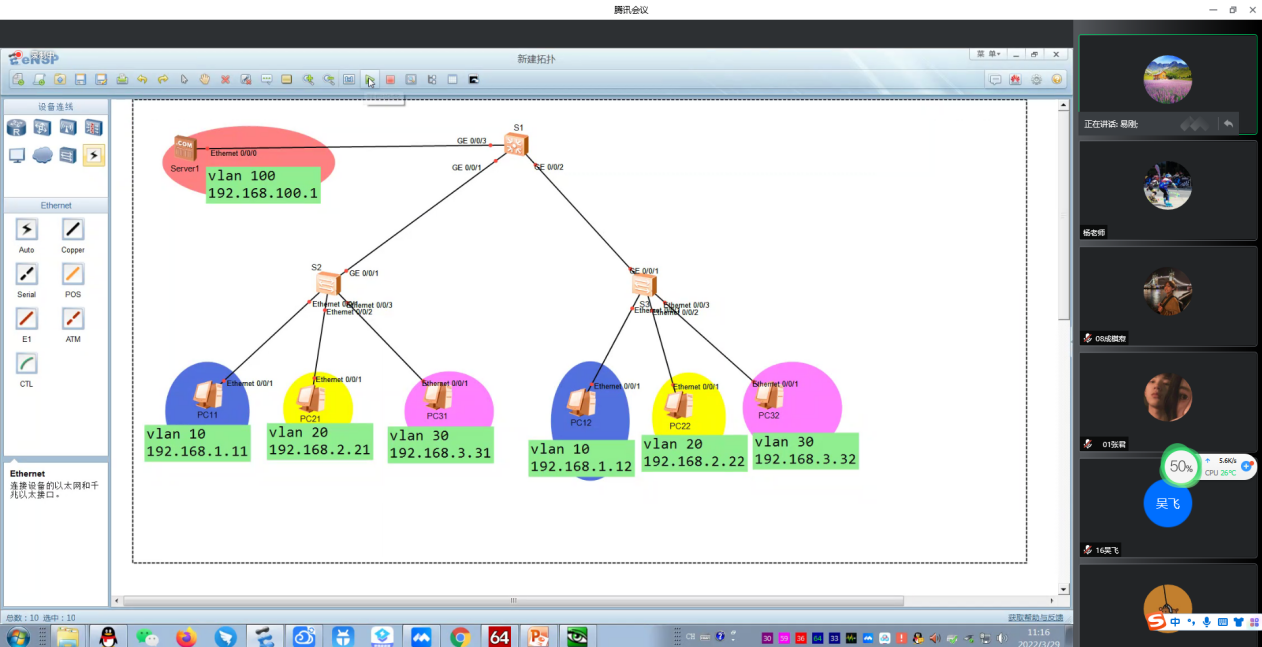Screen dimensions: 1262x647
Task: Open the 吴飞 participant avatar tile
Action: (x=1168, y=507)
